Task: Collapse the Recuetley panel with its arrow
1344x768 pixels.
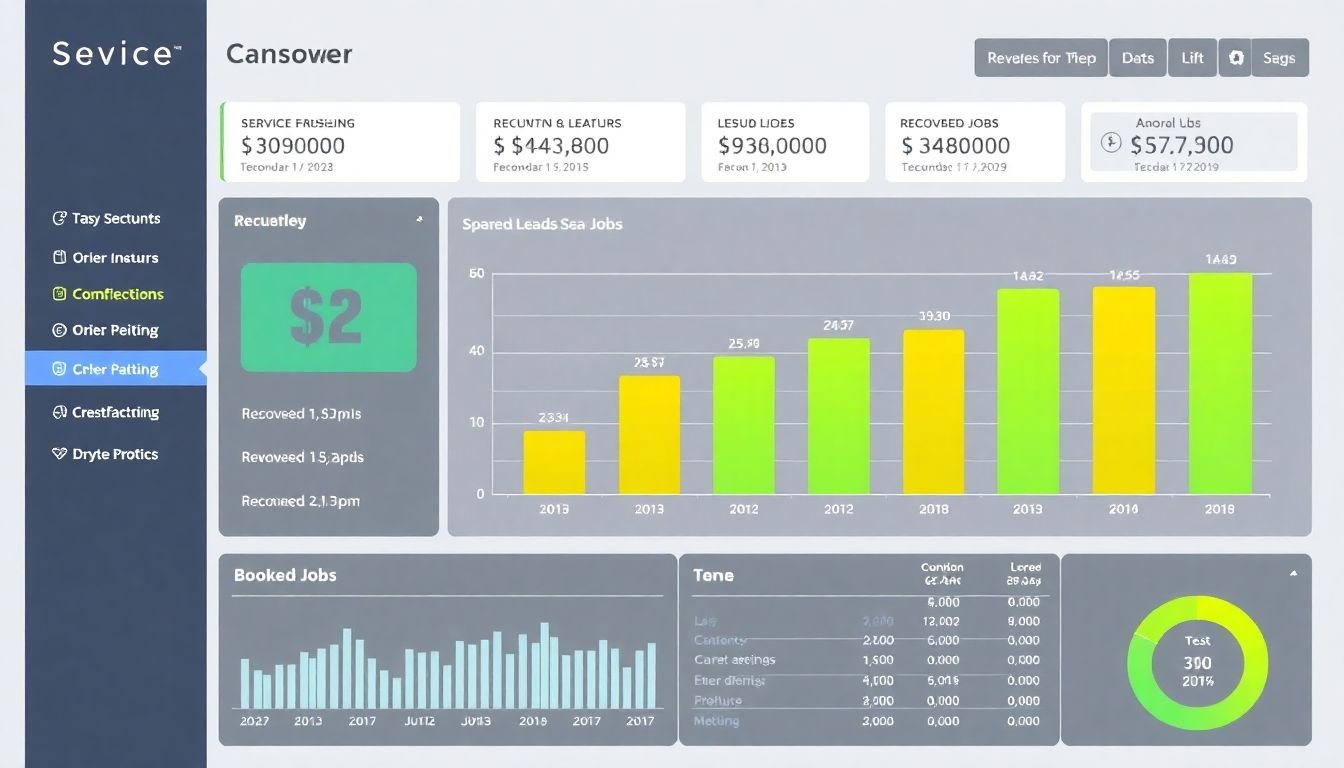Action: [419, 219]
